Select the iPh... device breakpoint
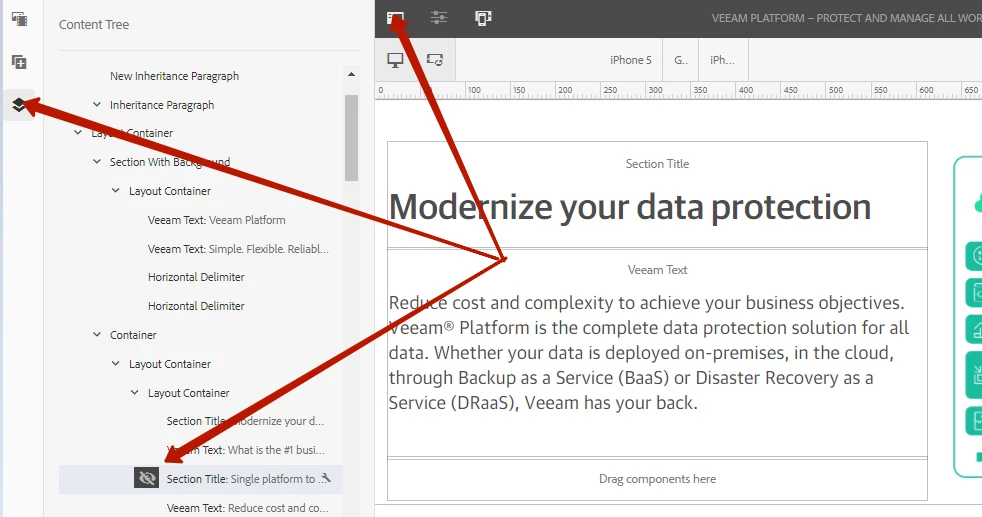The image size is (982, 517). 722,60
